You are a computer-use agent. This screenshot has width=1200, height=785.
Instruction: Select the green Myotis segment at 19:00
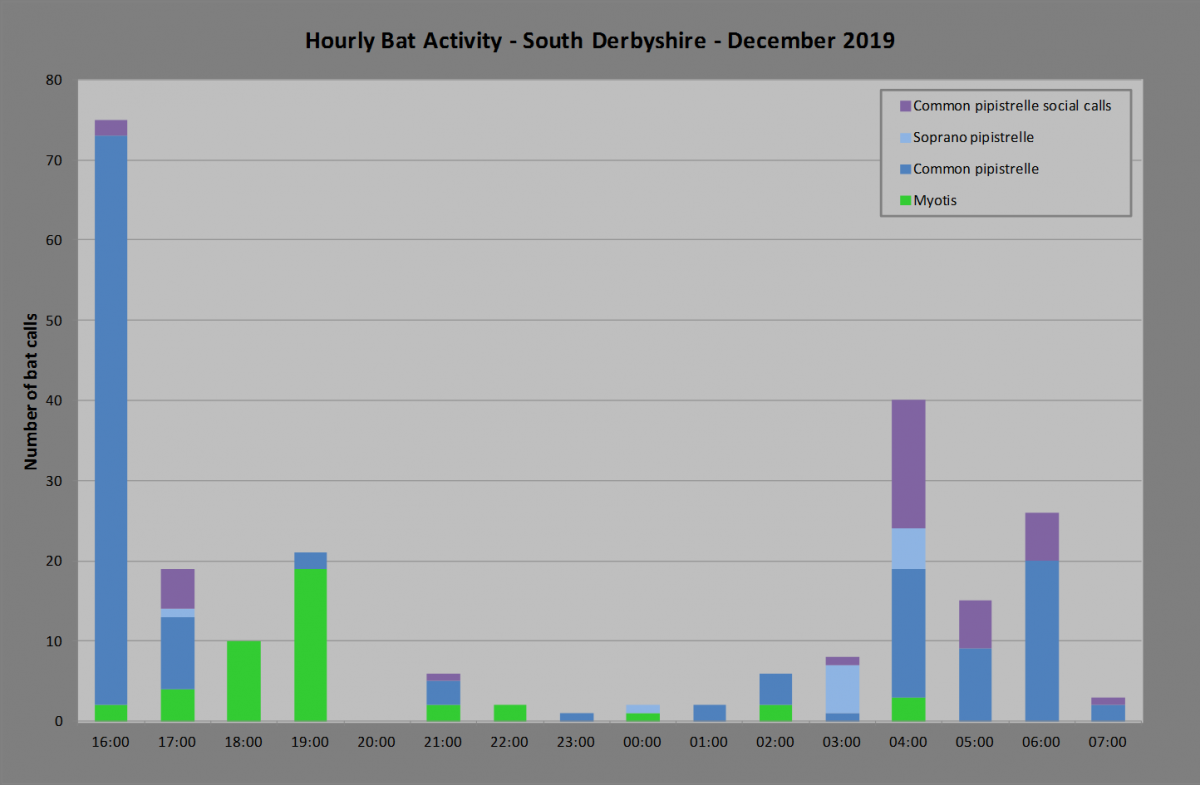click(x=310, y=645)
